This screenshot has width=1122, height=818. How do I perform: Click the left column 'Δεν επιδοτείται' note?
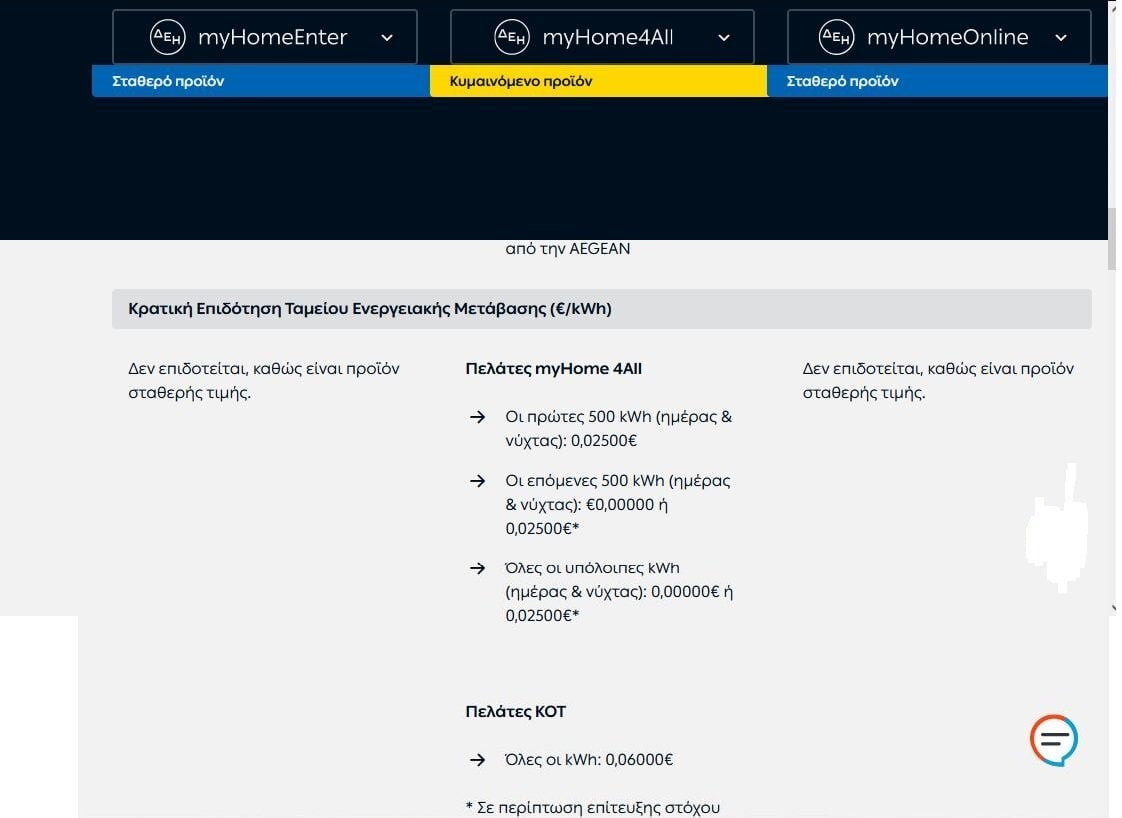point(263,381)
